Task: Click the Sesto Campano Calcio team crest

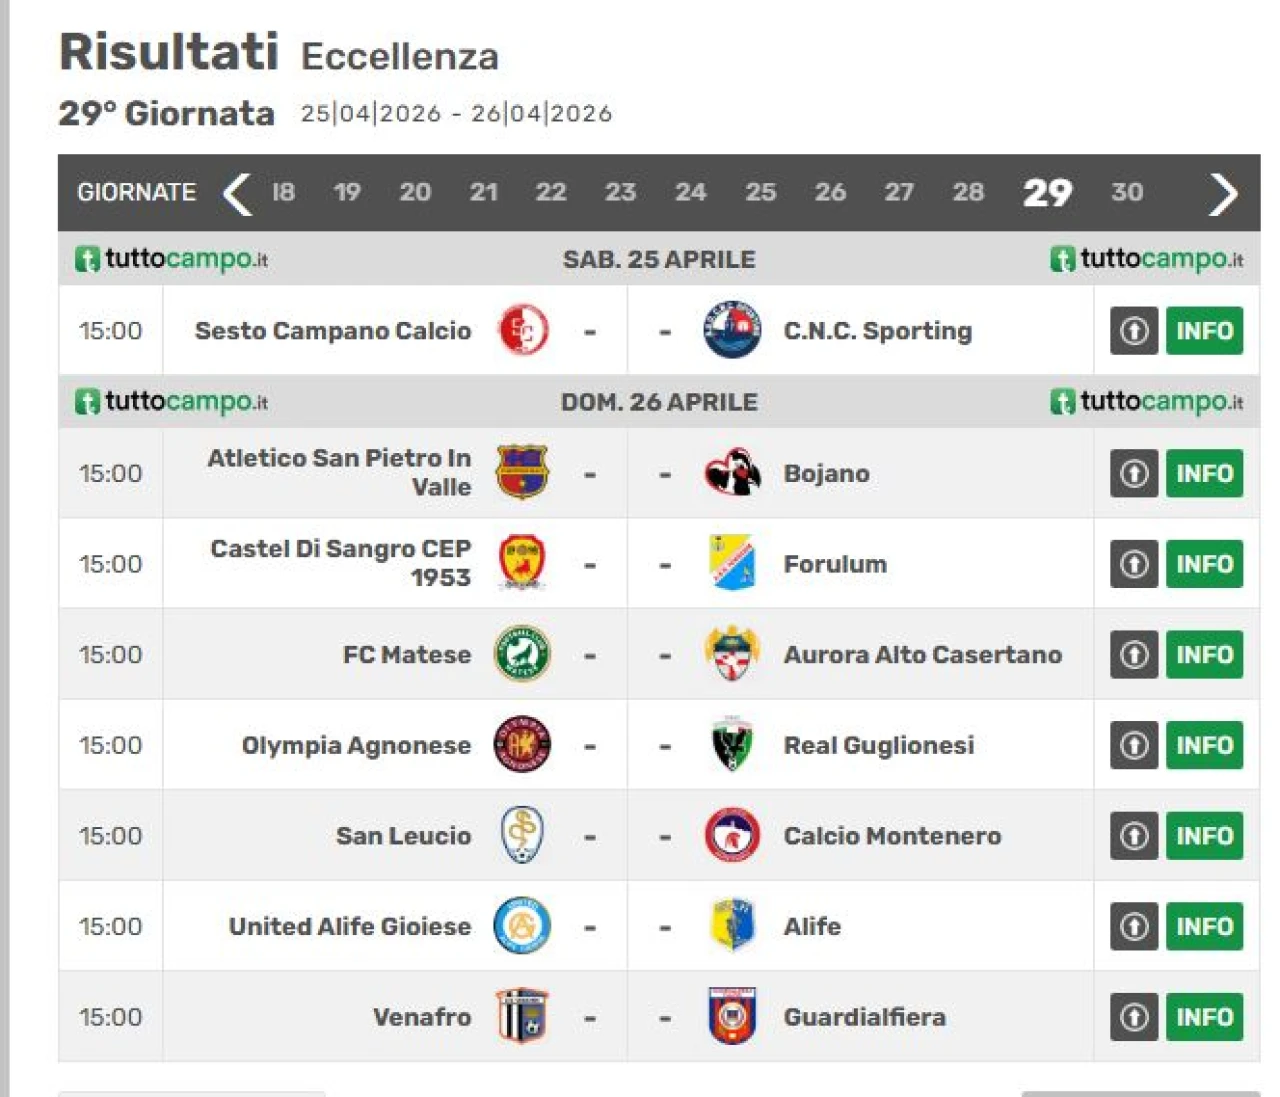Action: click(x=522, y=330)
